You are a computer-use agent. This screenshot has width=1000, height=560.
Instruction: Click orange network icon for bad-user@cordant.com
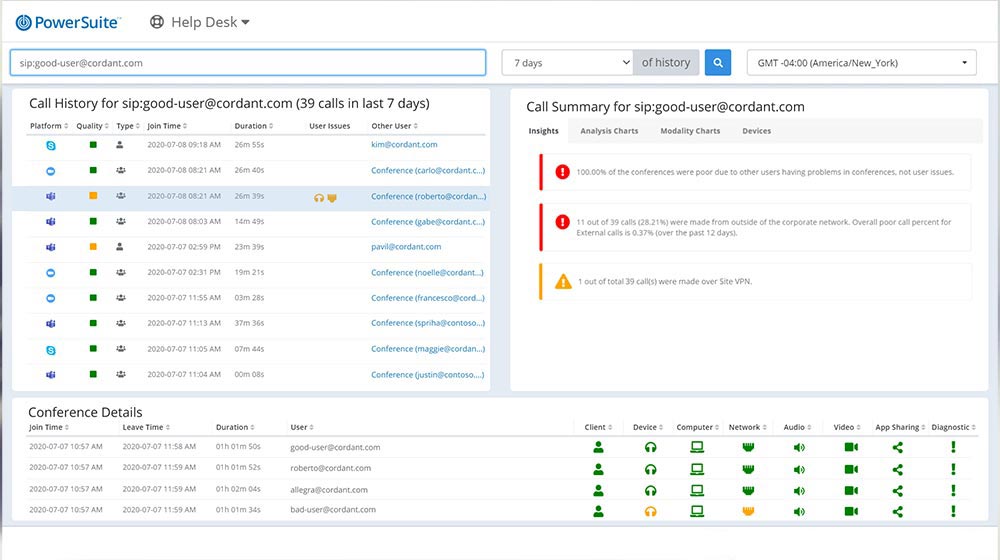coord(746,511)
